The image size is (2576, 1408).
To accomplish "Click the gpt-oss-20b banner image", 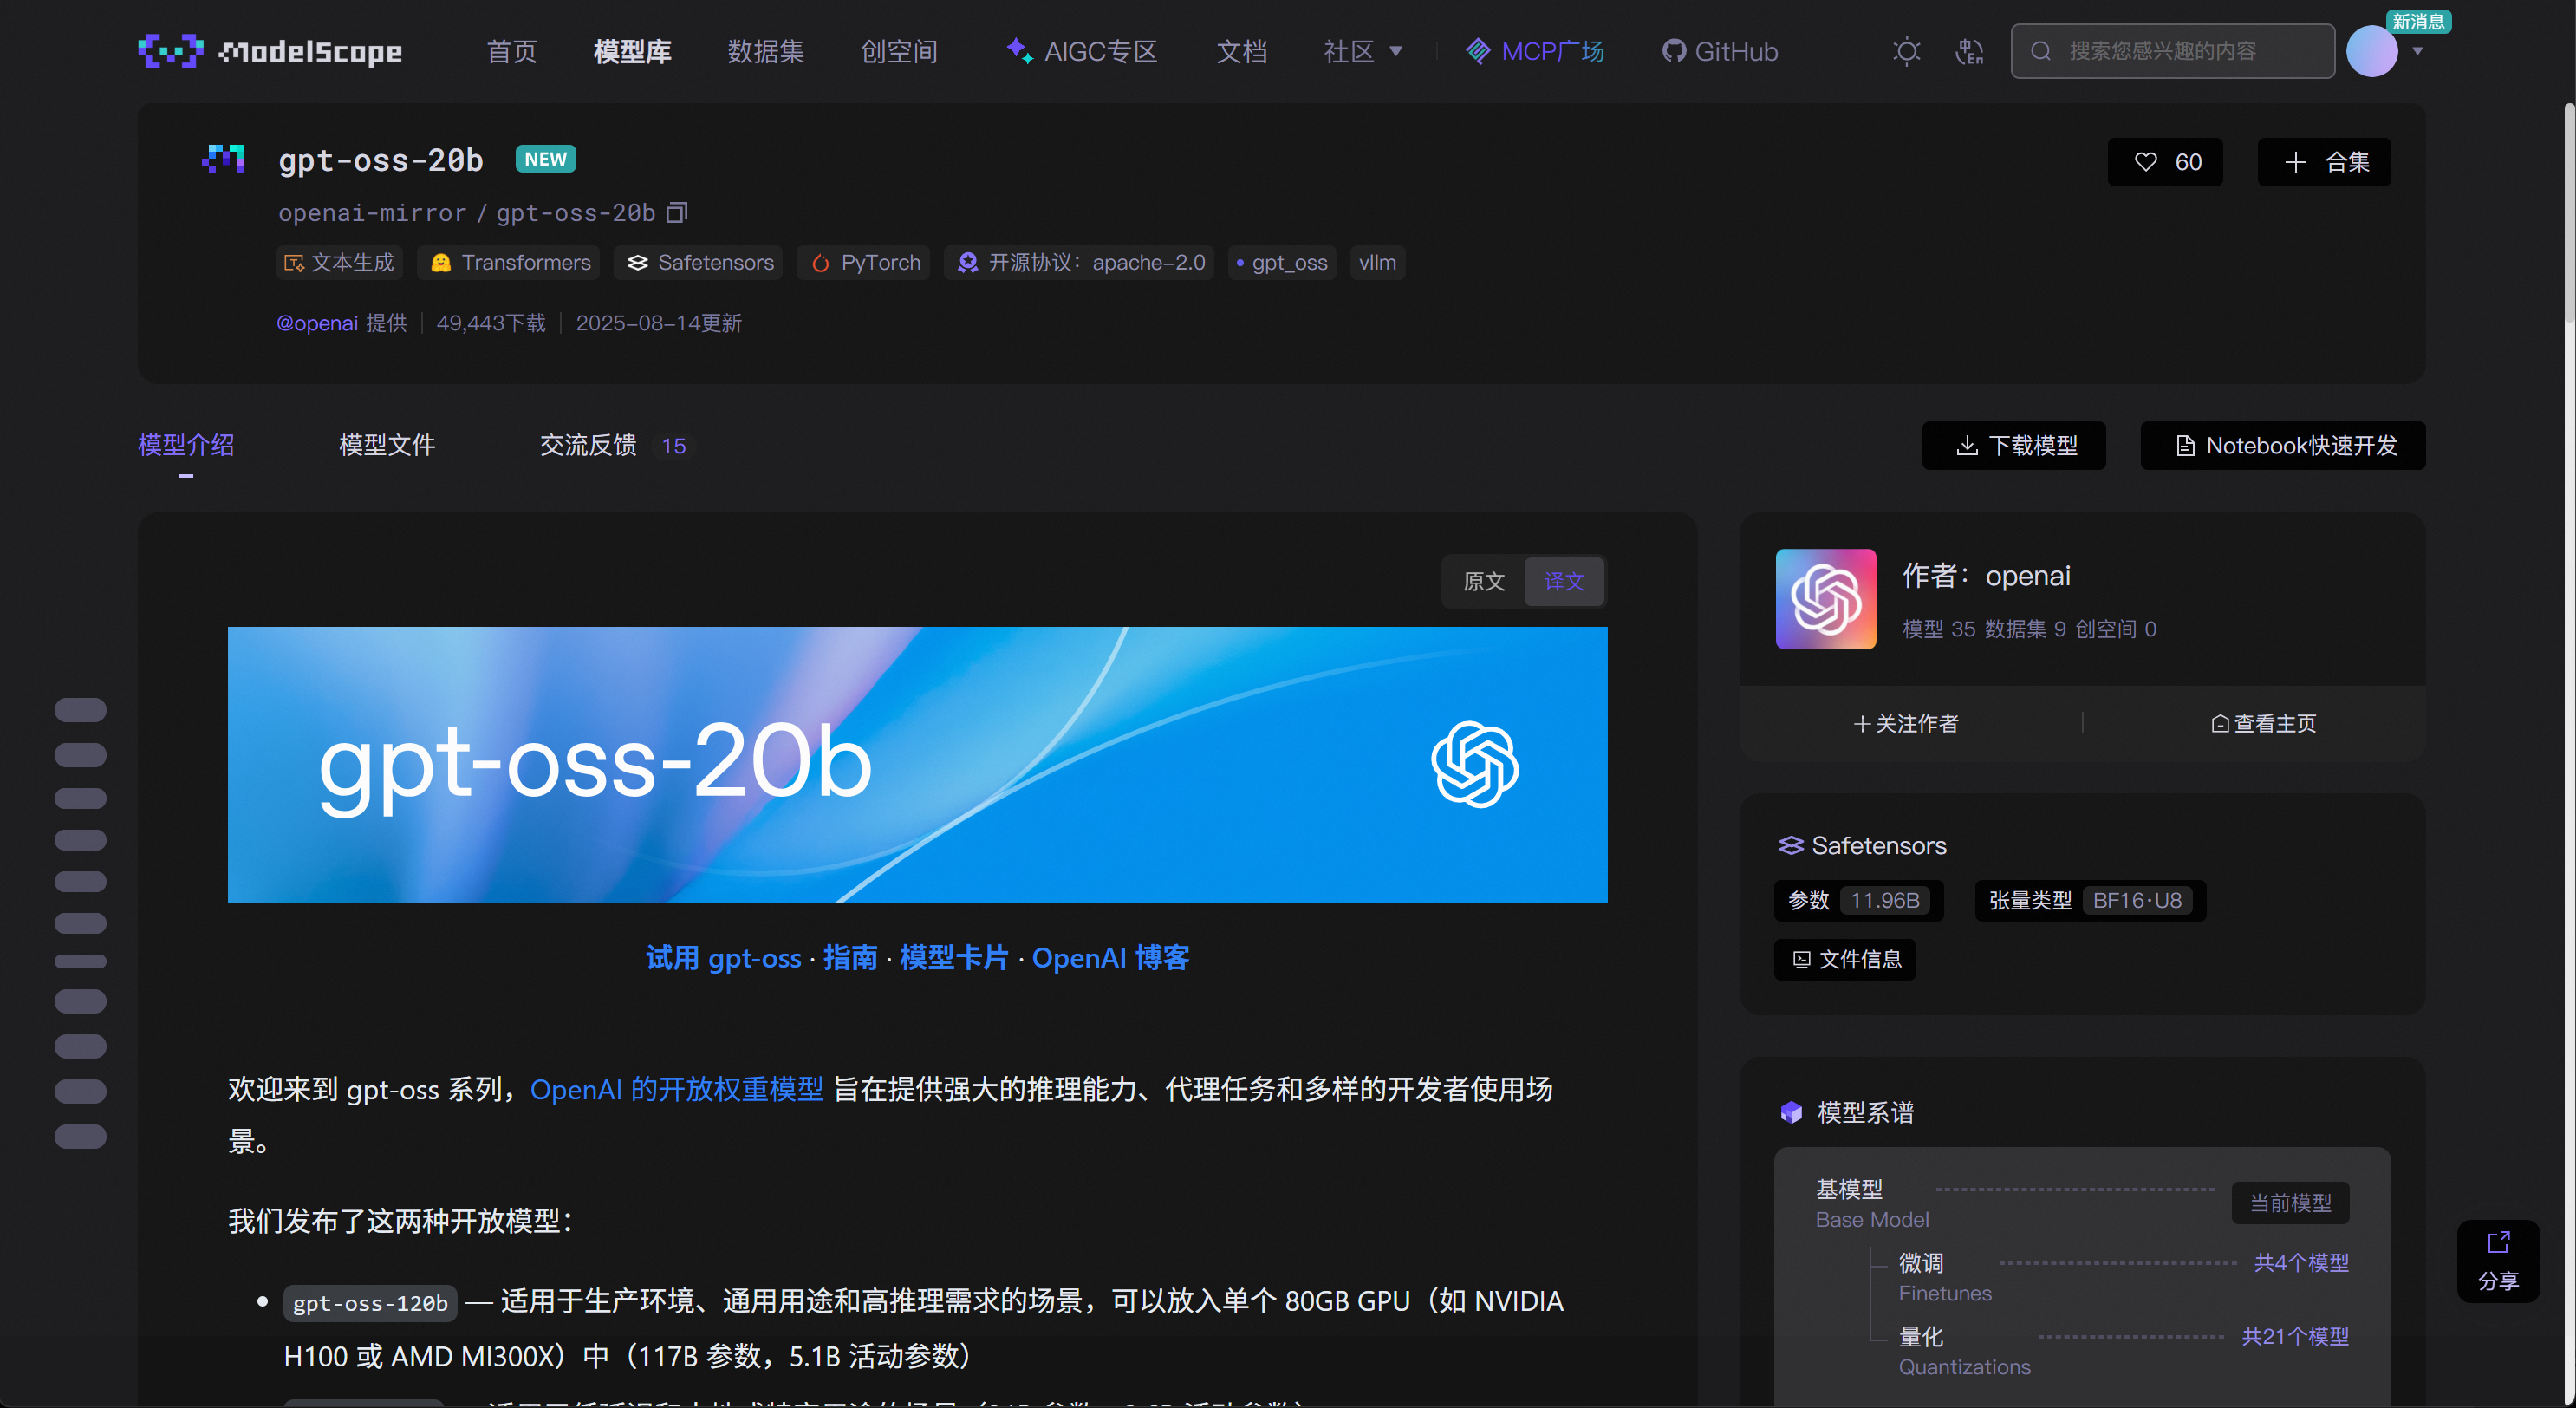I will [917, 764].
